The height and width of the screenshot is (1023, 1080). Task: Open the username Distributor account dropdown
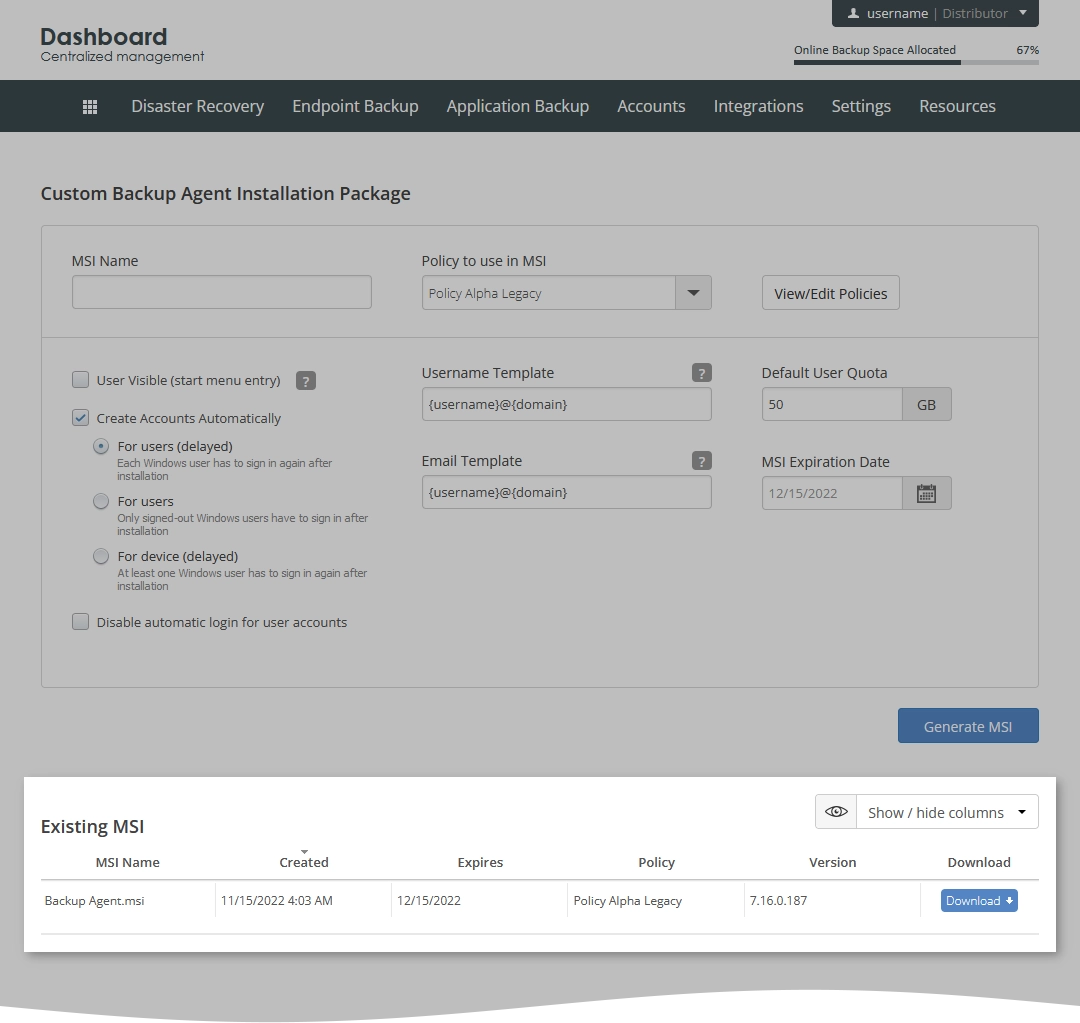[935, 13]
